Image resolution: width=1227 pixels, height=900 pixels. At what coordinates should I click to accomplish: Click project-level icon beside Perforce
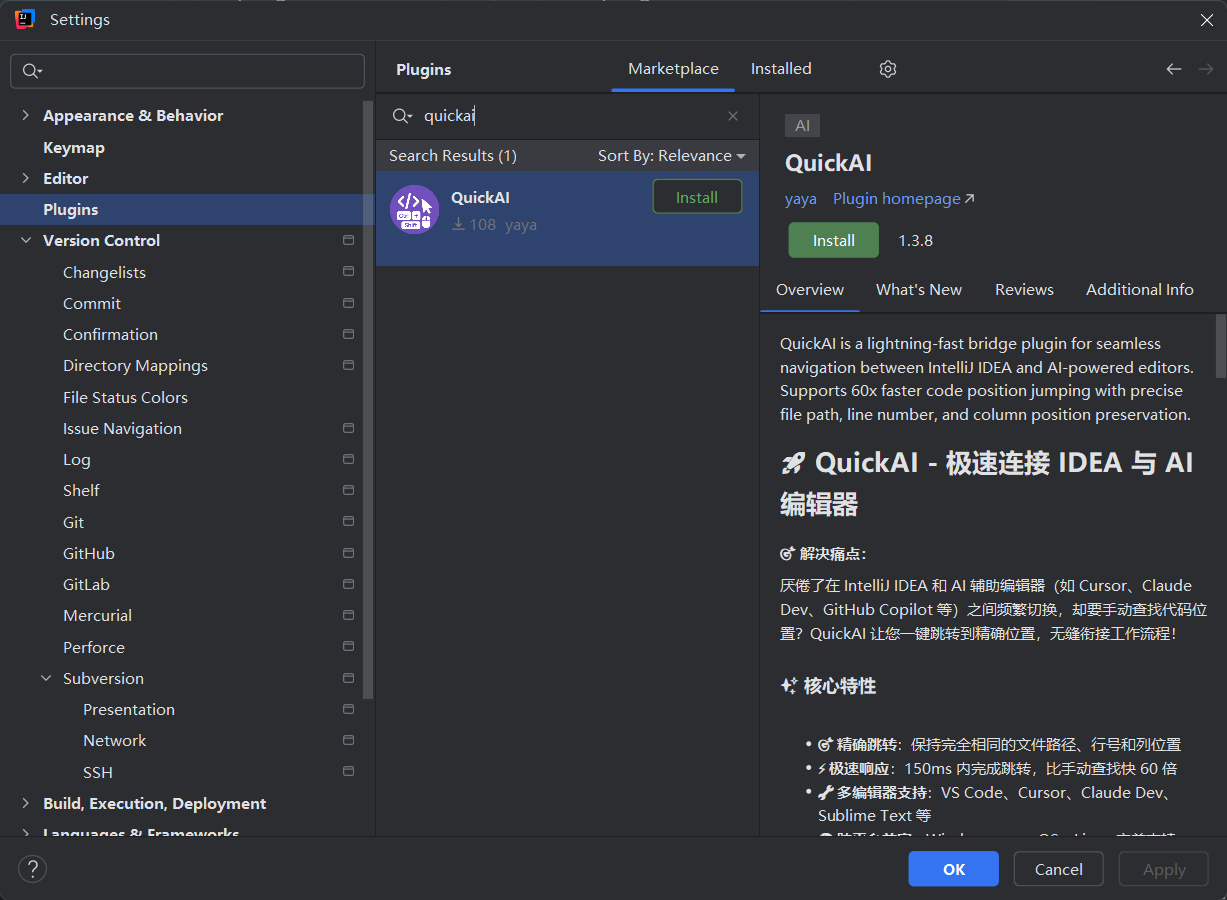point(348,647)
